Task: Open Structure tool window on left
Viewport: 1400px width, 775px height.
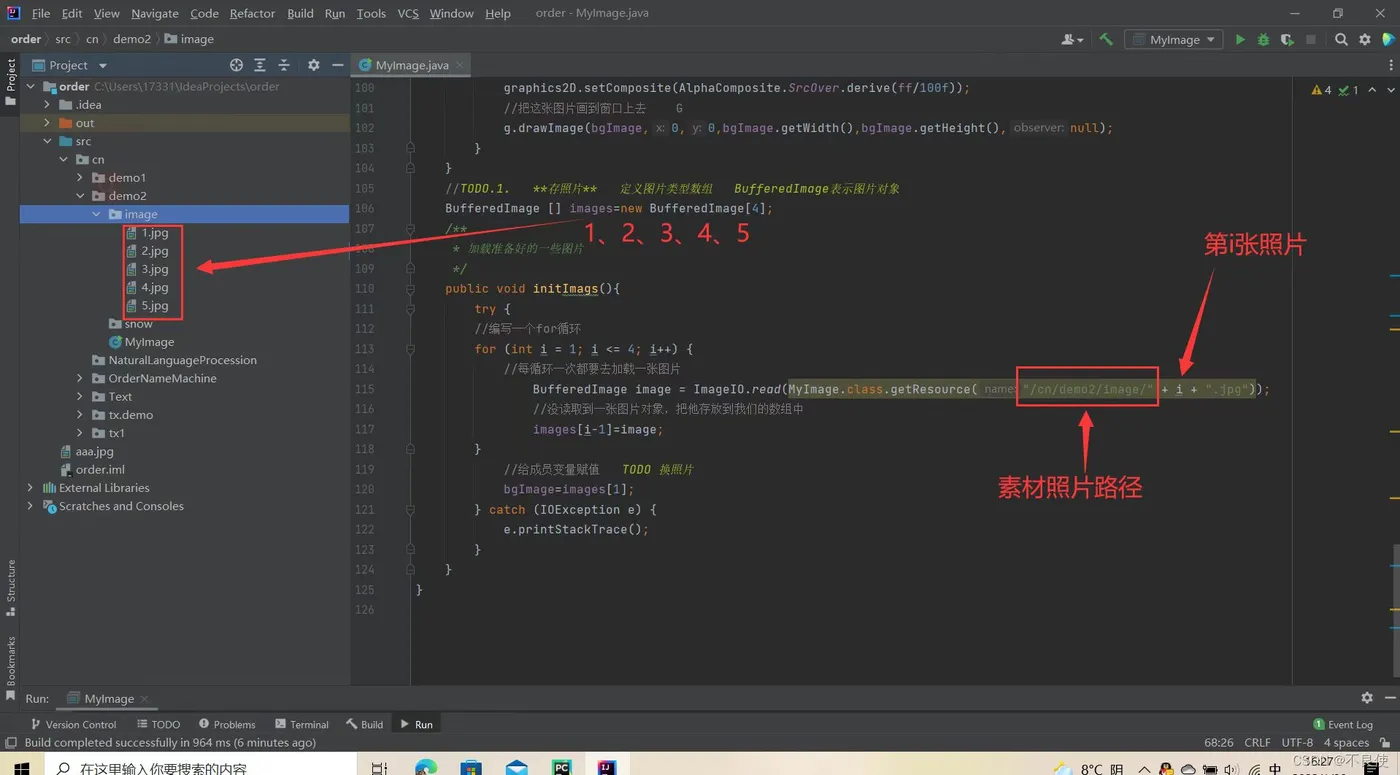Action: pos(11,587)
